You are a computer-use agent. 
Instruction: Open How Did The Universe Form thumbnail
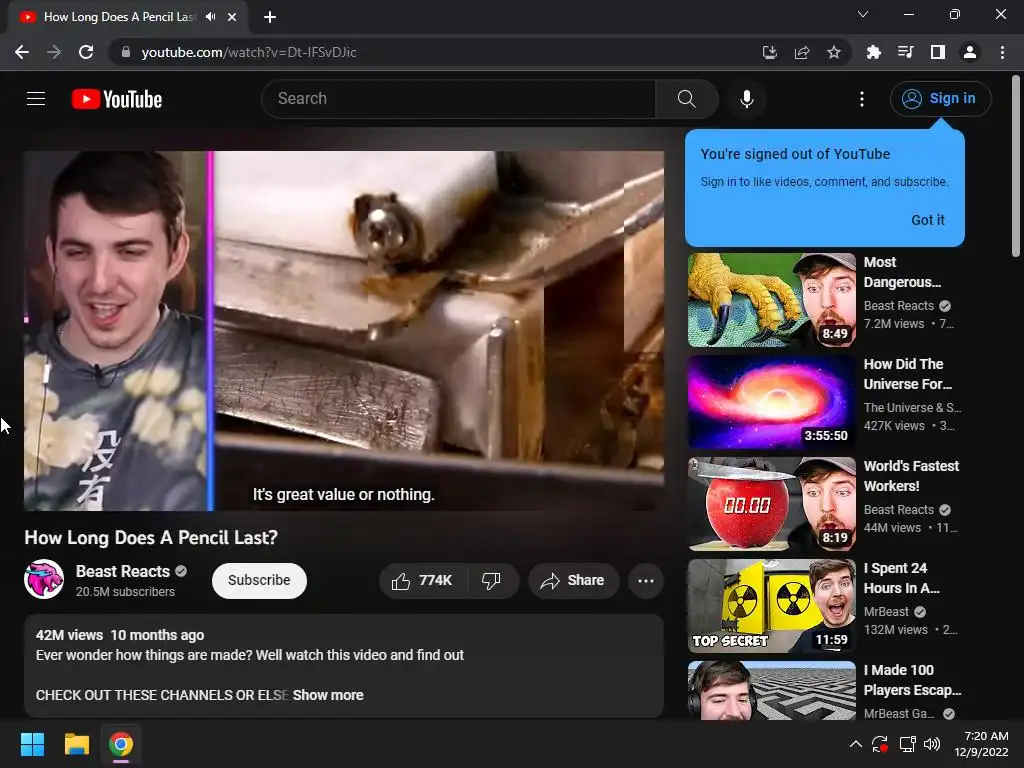coord(771,402)
